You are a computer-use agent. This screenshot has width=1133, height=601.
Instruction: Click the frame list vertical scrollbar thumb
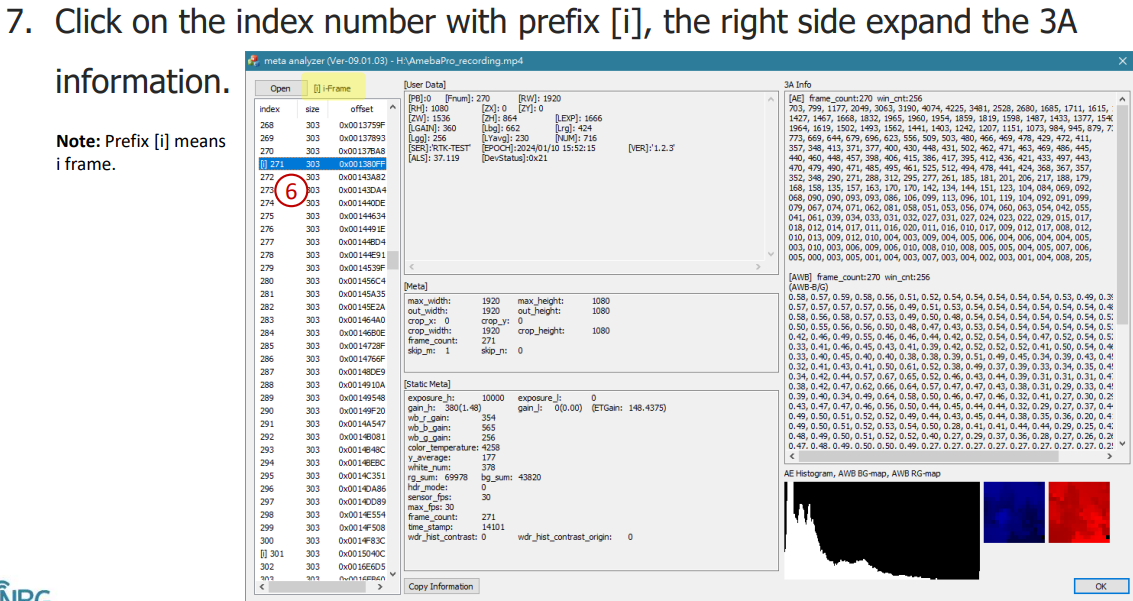tap(393, 260)
